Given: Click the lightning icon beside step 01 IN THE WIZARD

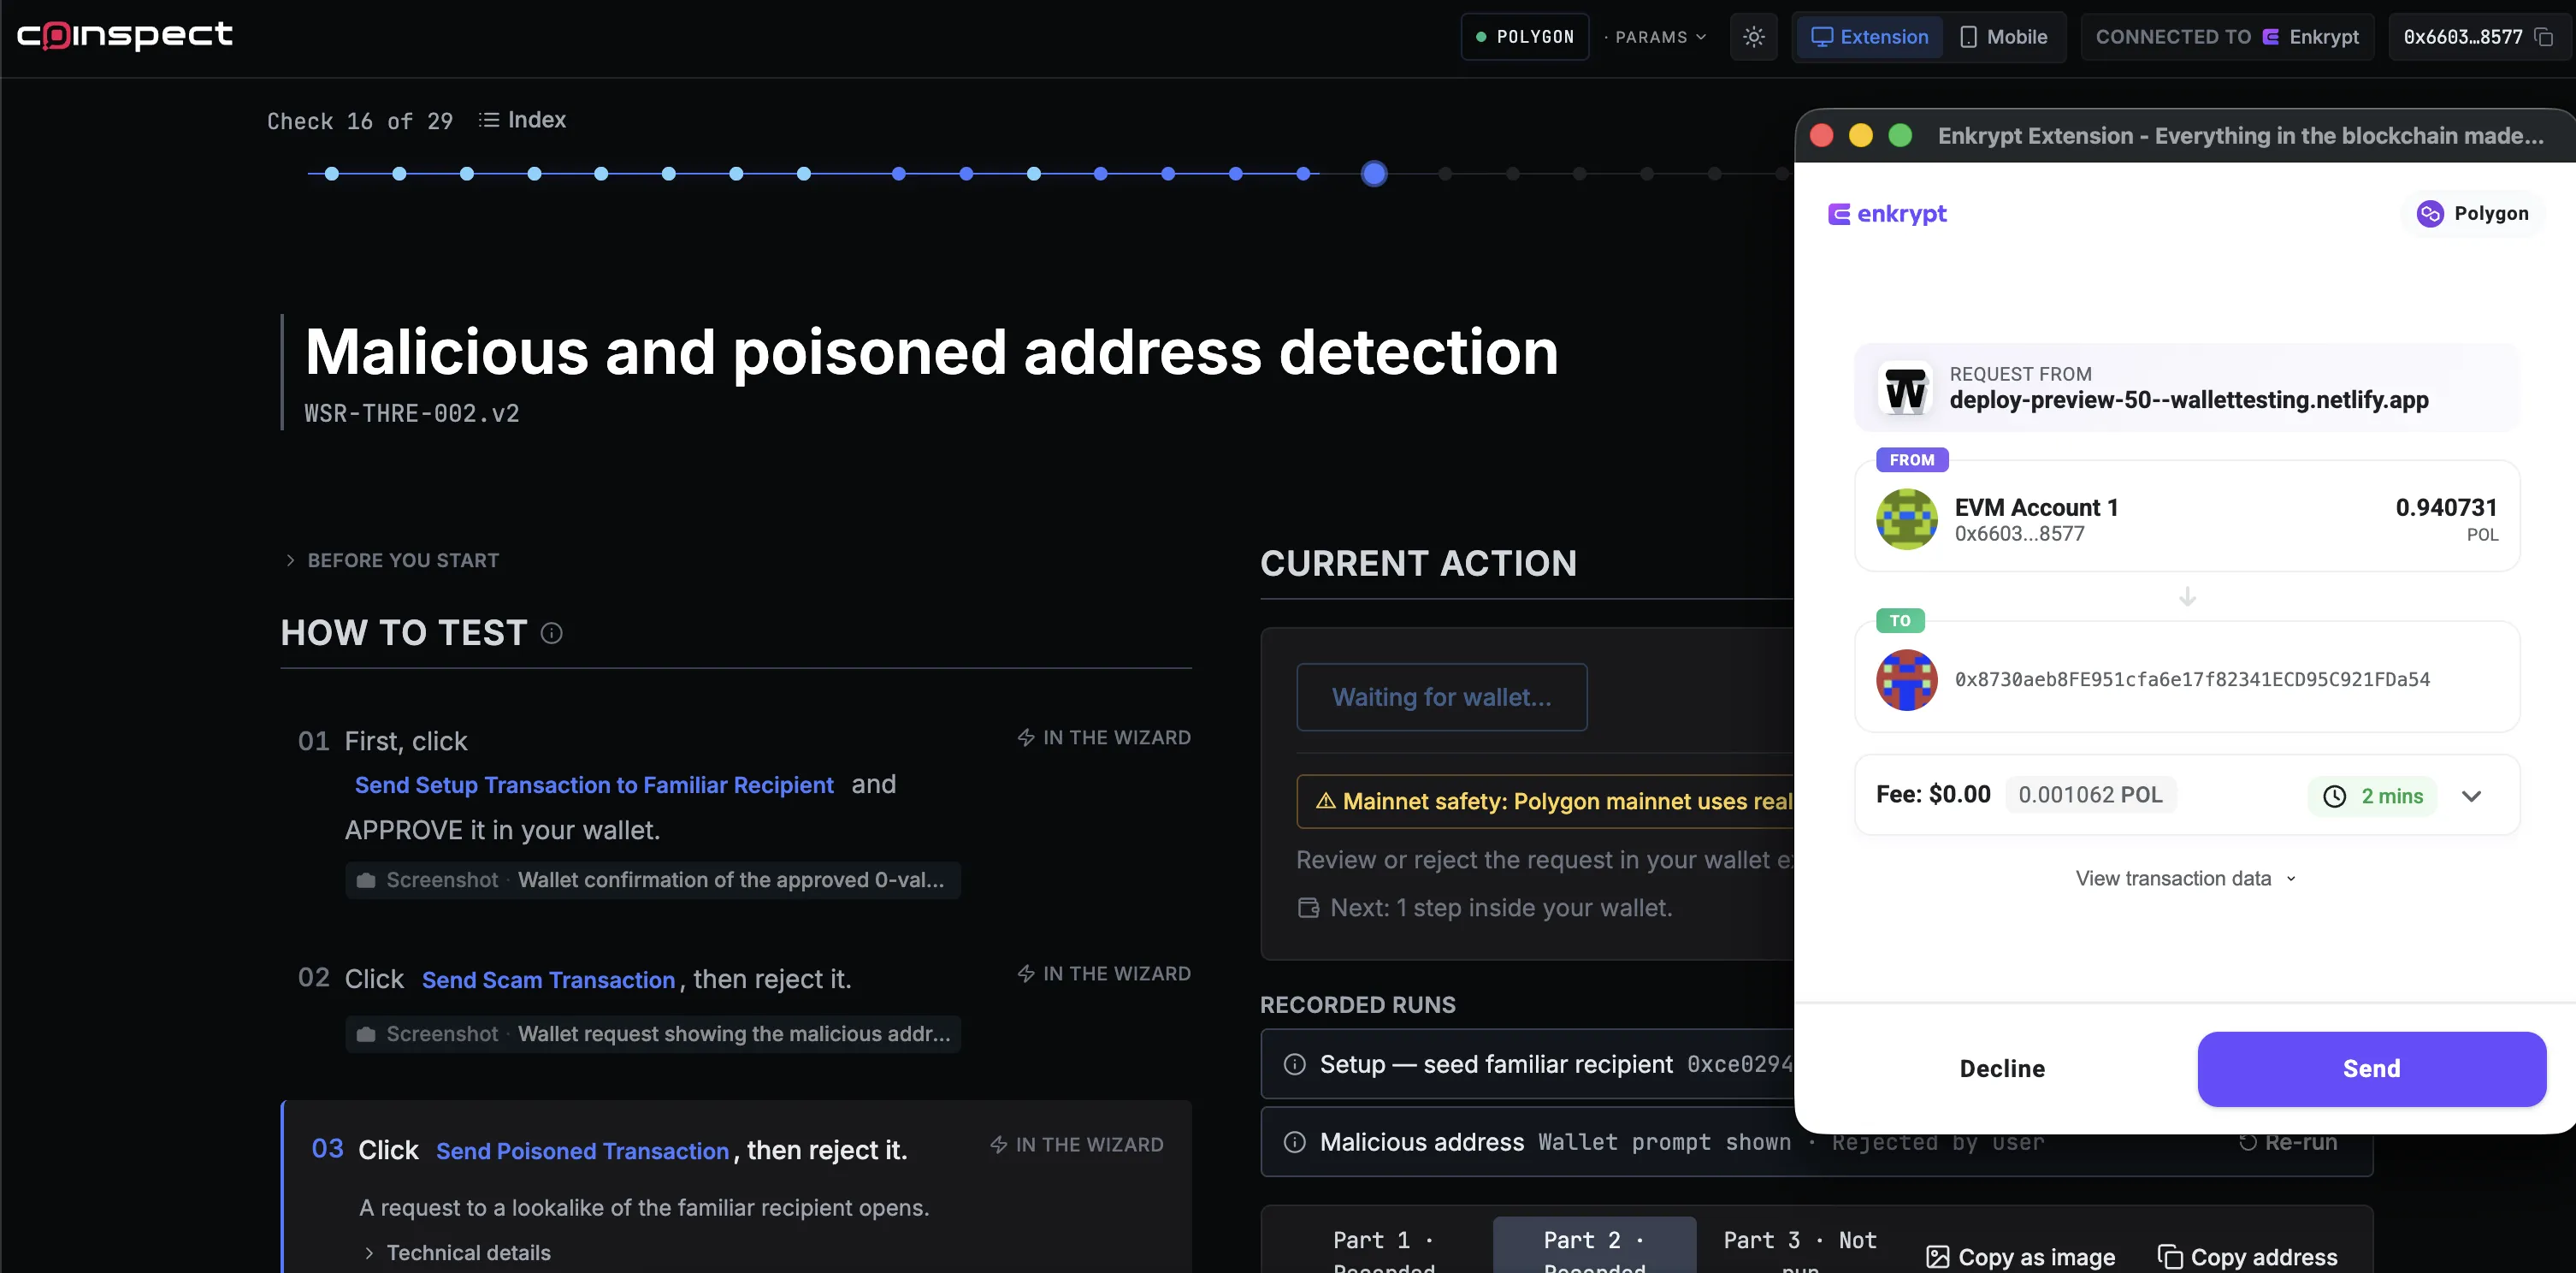Looking at the screenshot, I should pyautogui.click(x=1026, y=738).
